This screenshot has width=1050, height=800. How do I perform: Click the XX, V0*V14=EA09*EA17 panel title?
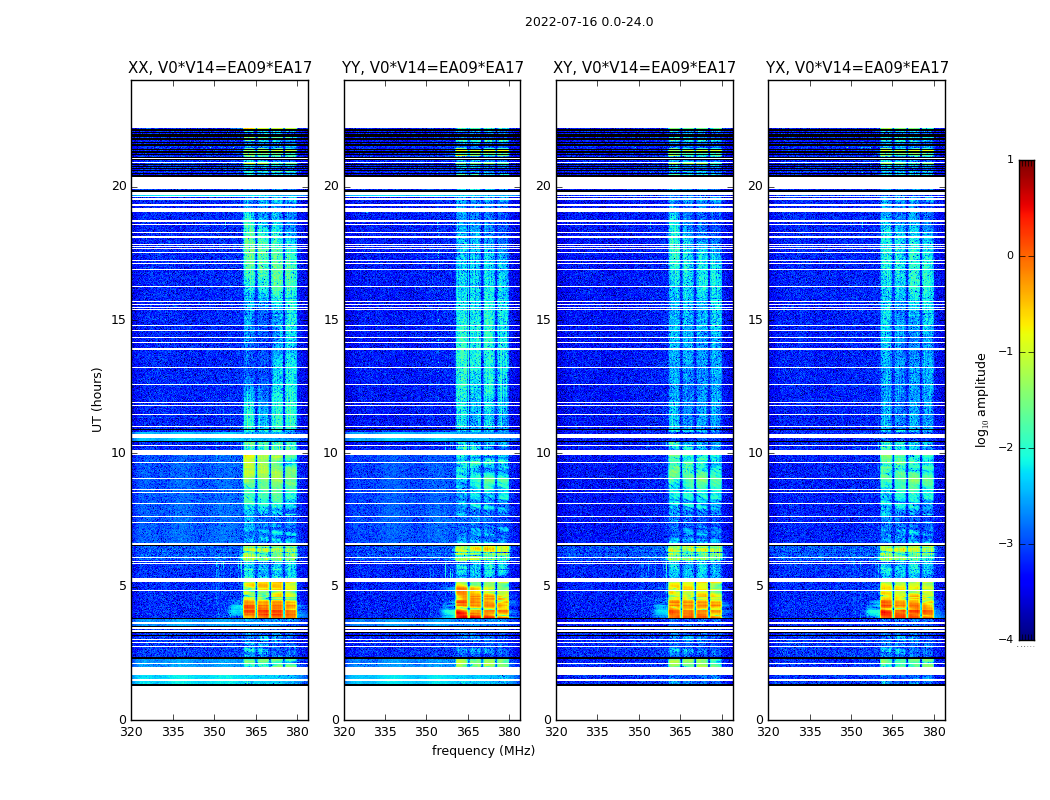pyautogui.click(x=220, y=68)
